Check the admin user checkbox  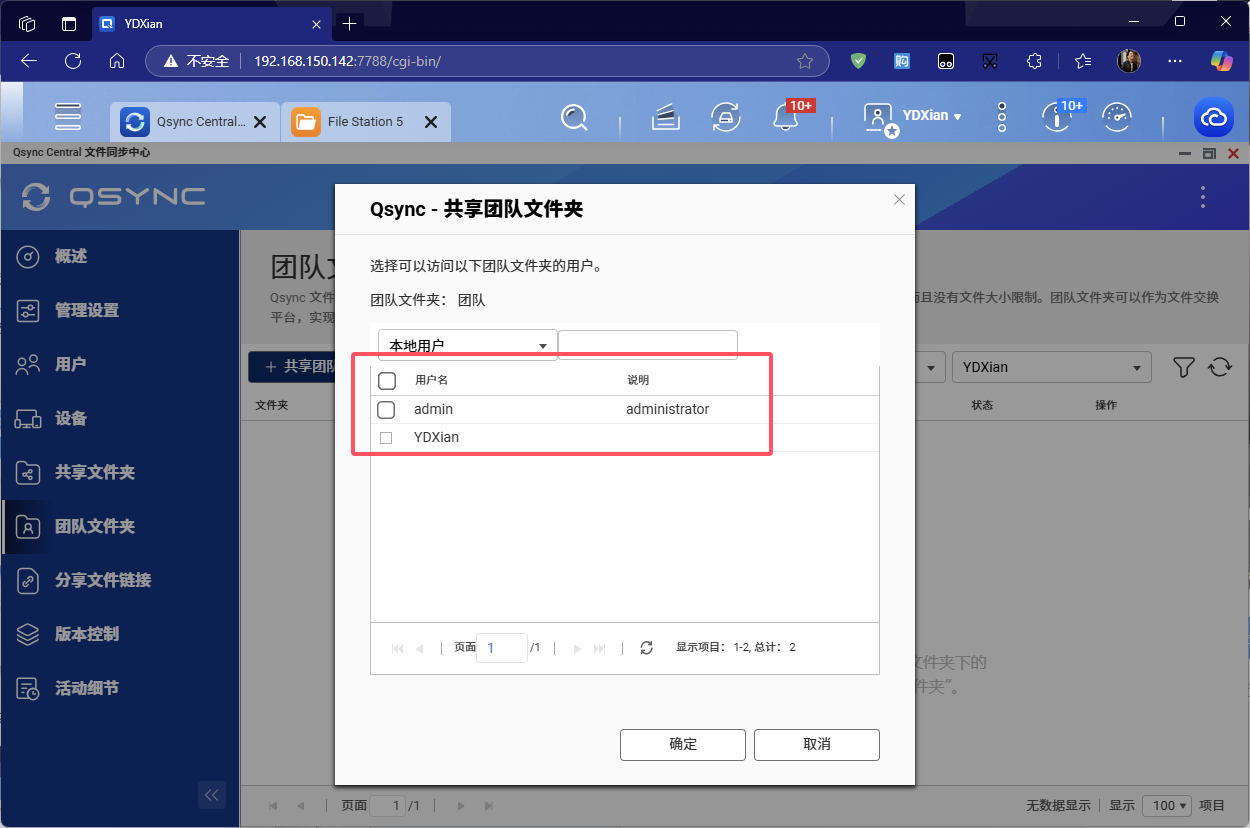coord(386,410)
